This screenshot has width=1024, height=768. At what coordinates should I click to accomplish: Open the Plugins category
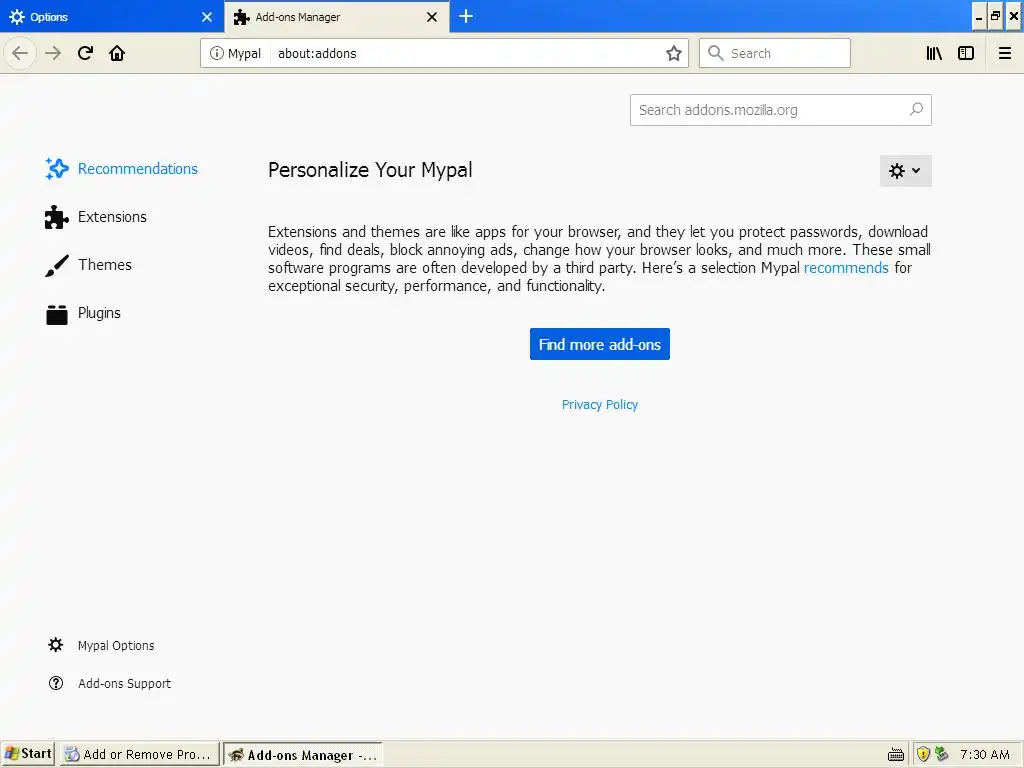tap(82, 313)
